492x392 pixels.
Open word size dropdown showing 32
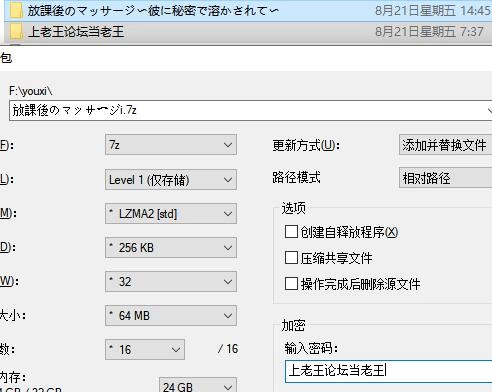[x=171, y=282]
